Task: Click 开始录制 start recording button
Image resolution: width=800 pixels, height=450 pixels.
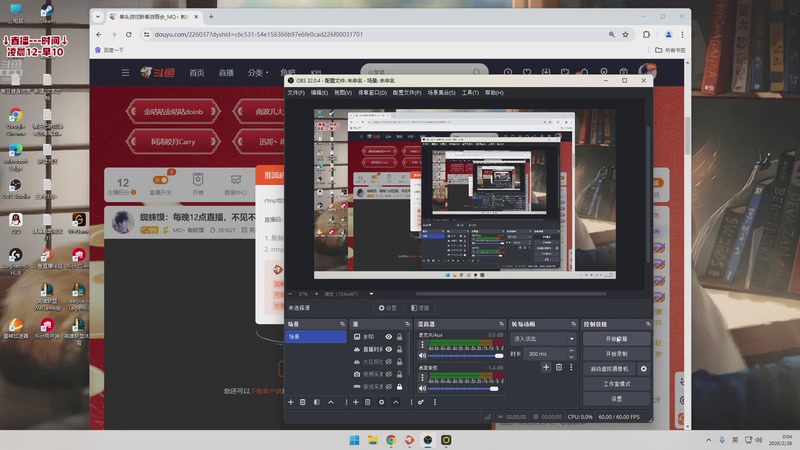Action: tap(617, 354)
